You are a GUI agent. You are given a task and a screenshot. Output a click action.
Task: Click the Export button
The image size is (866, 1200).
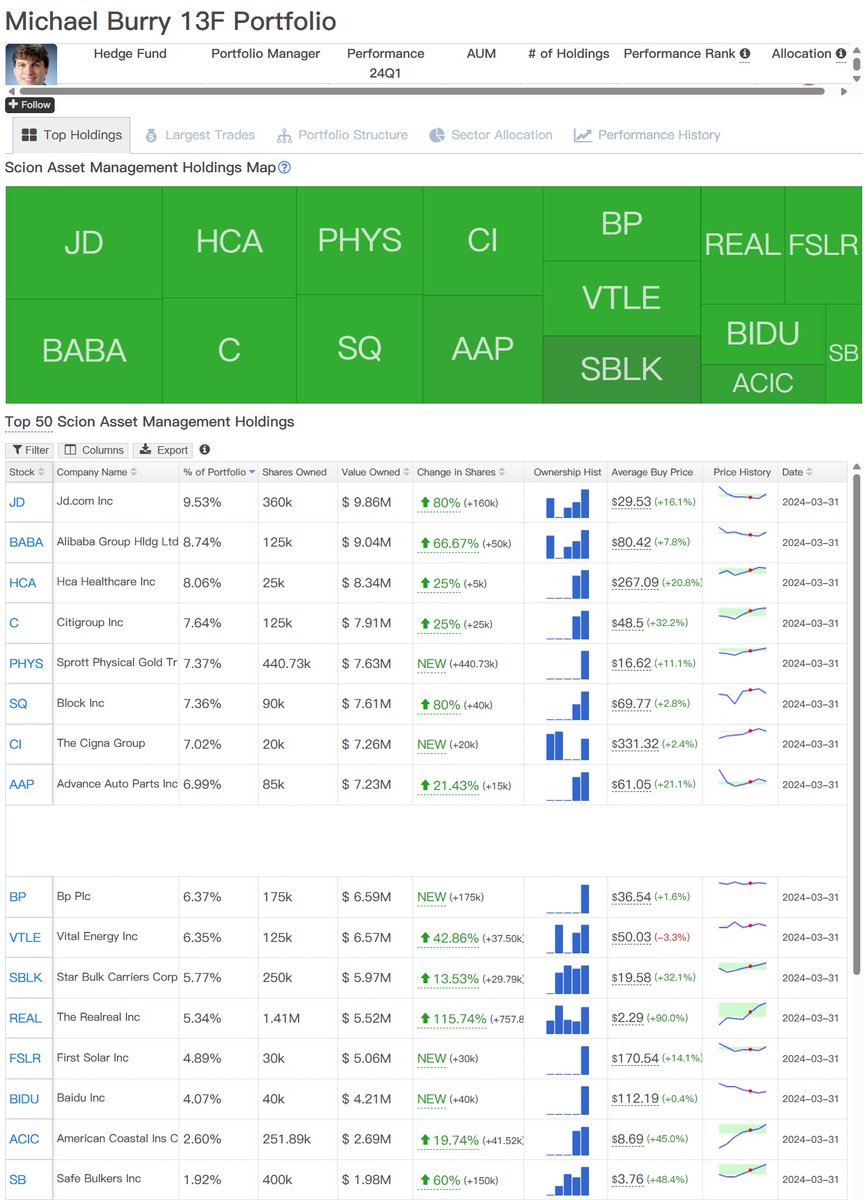(x=163, y=450)
